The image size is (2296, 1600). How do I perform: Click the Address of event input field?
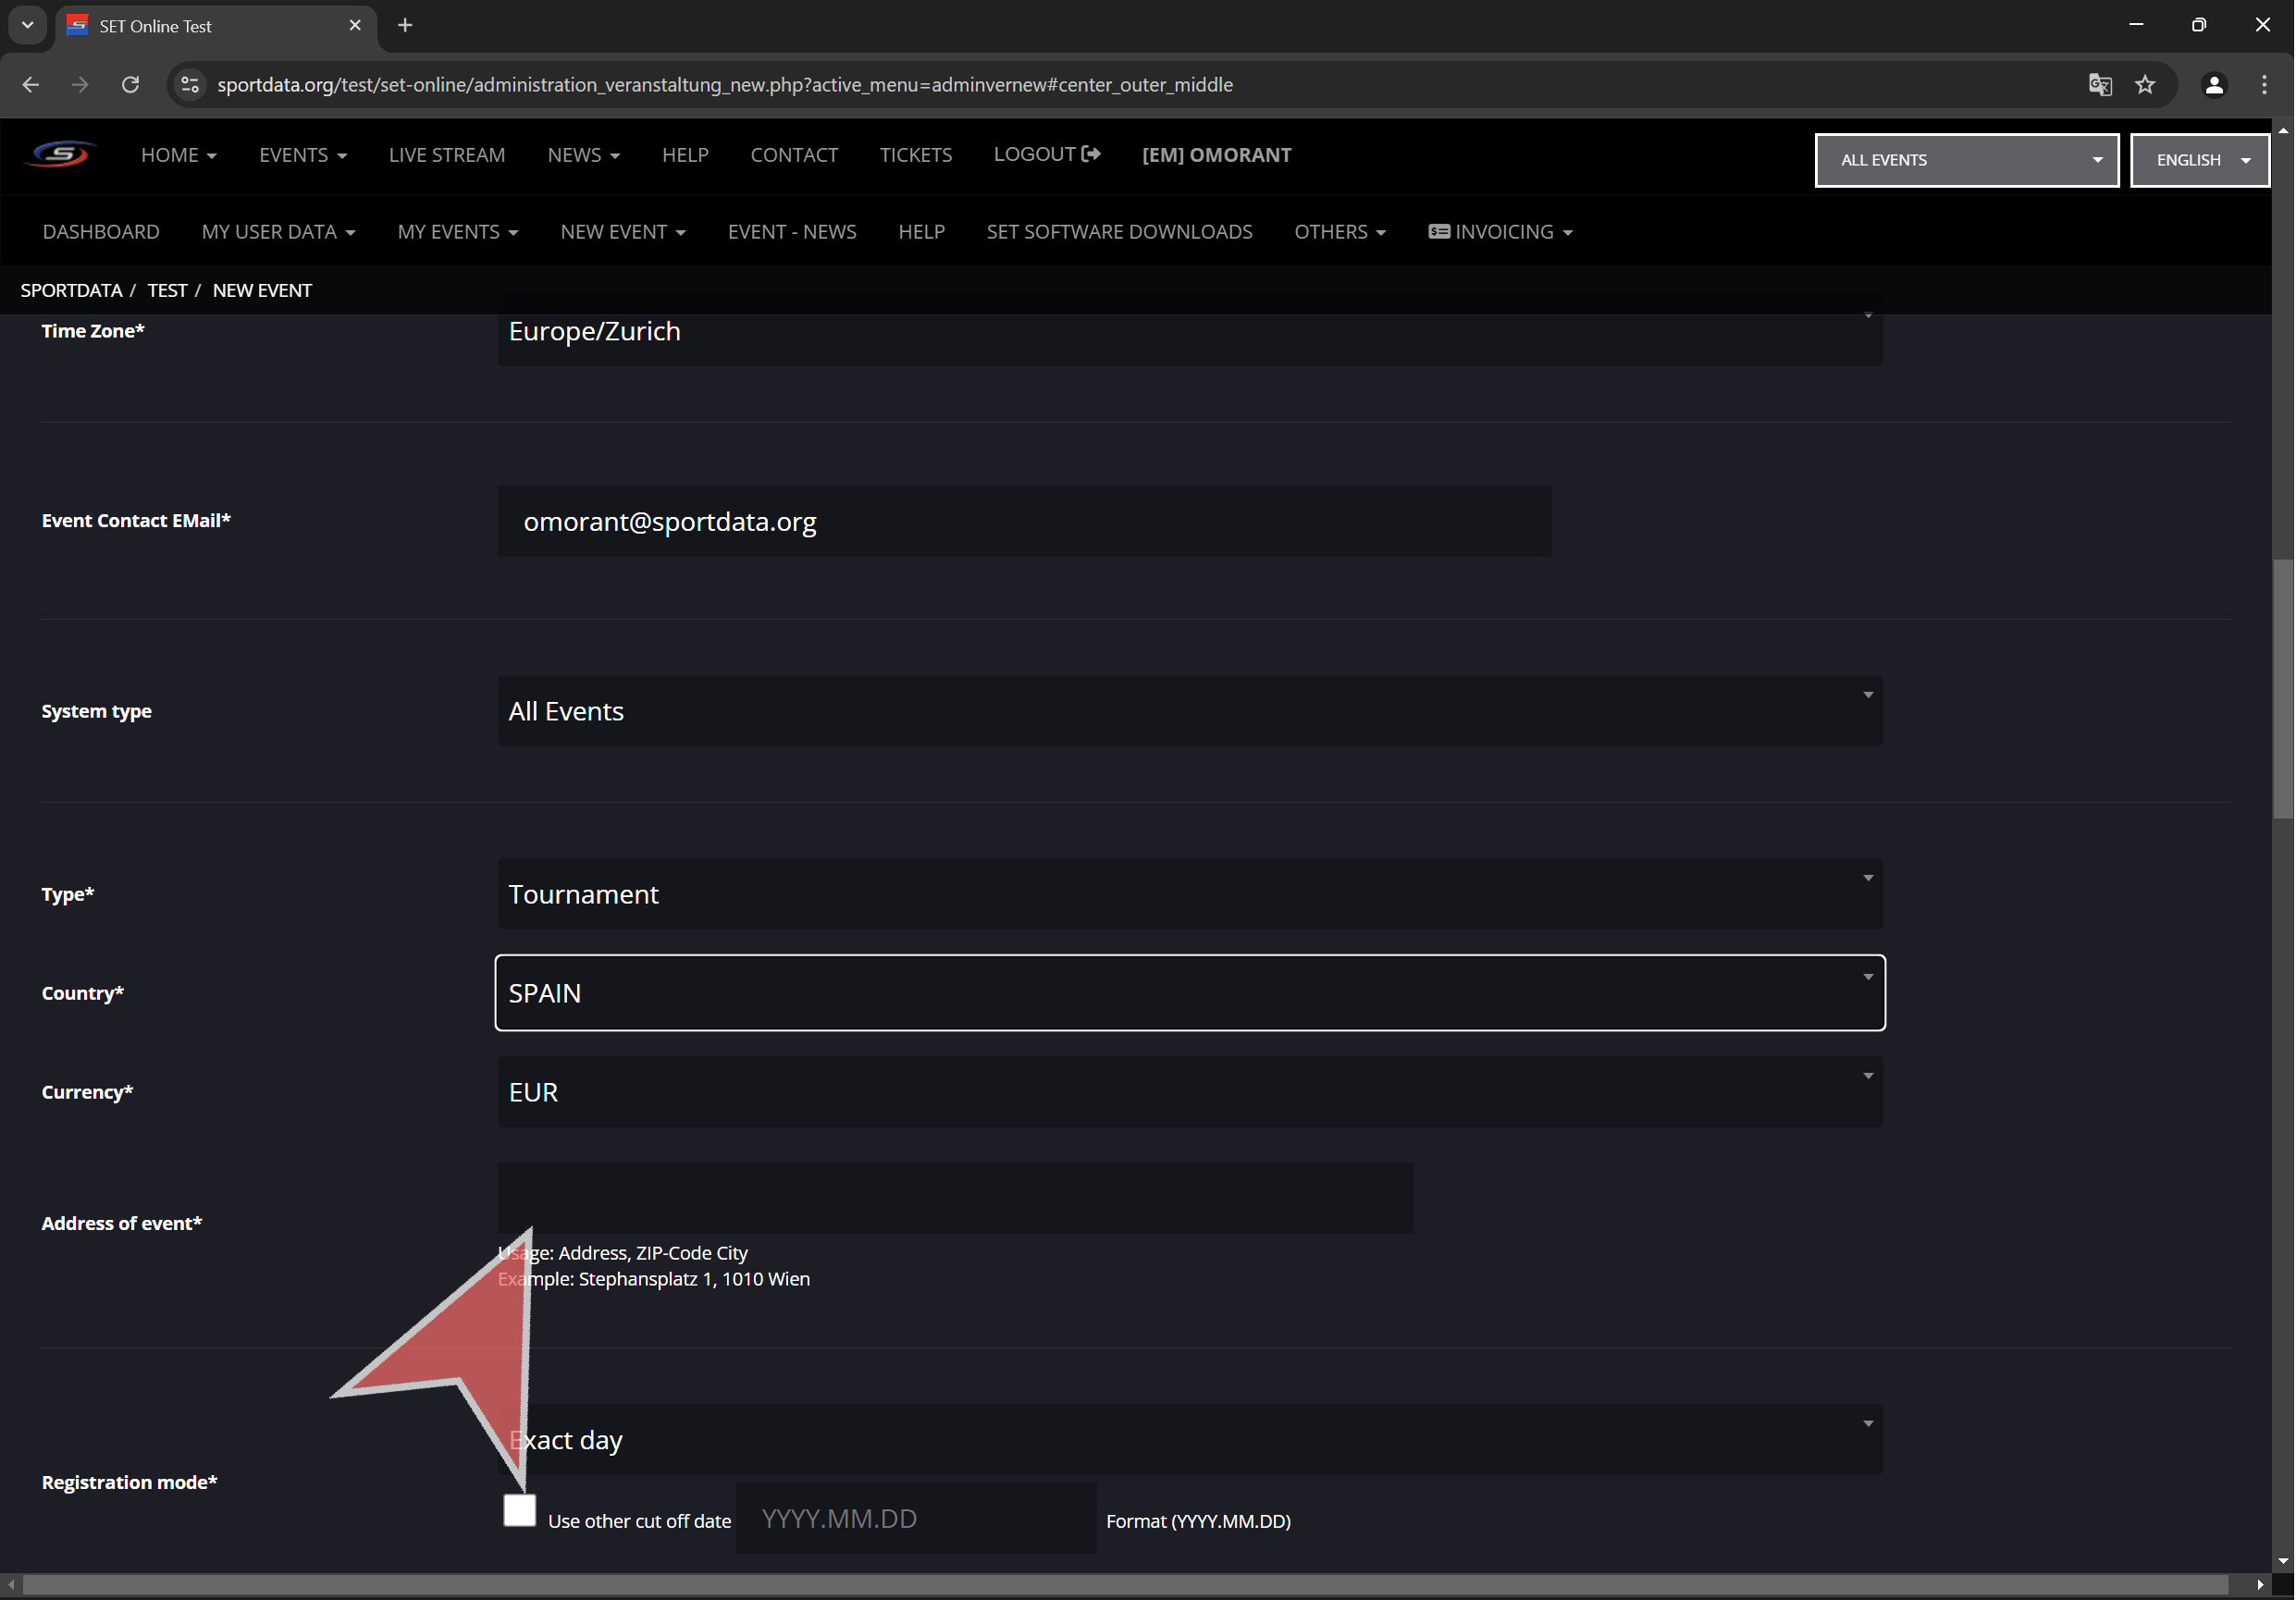tap(954, 1198)
